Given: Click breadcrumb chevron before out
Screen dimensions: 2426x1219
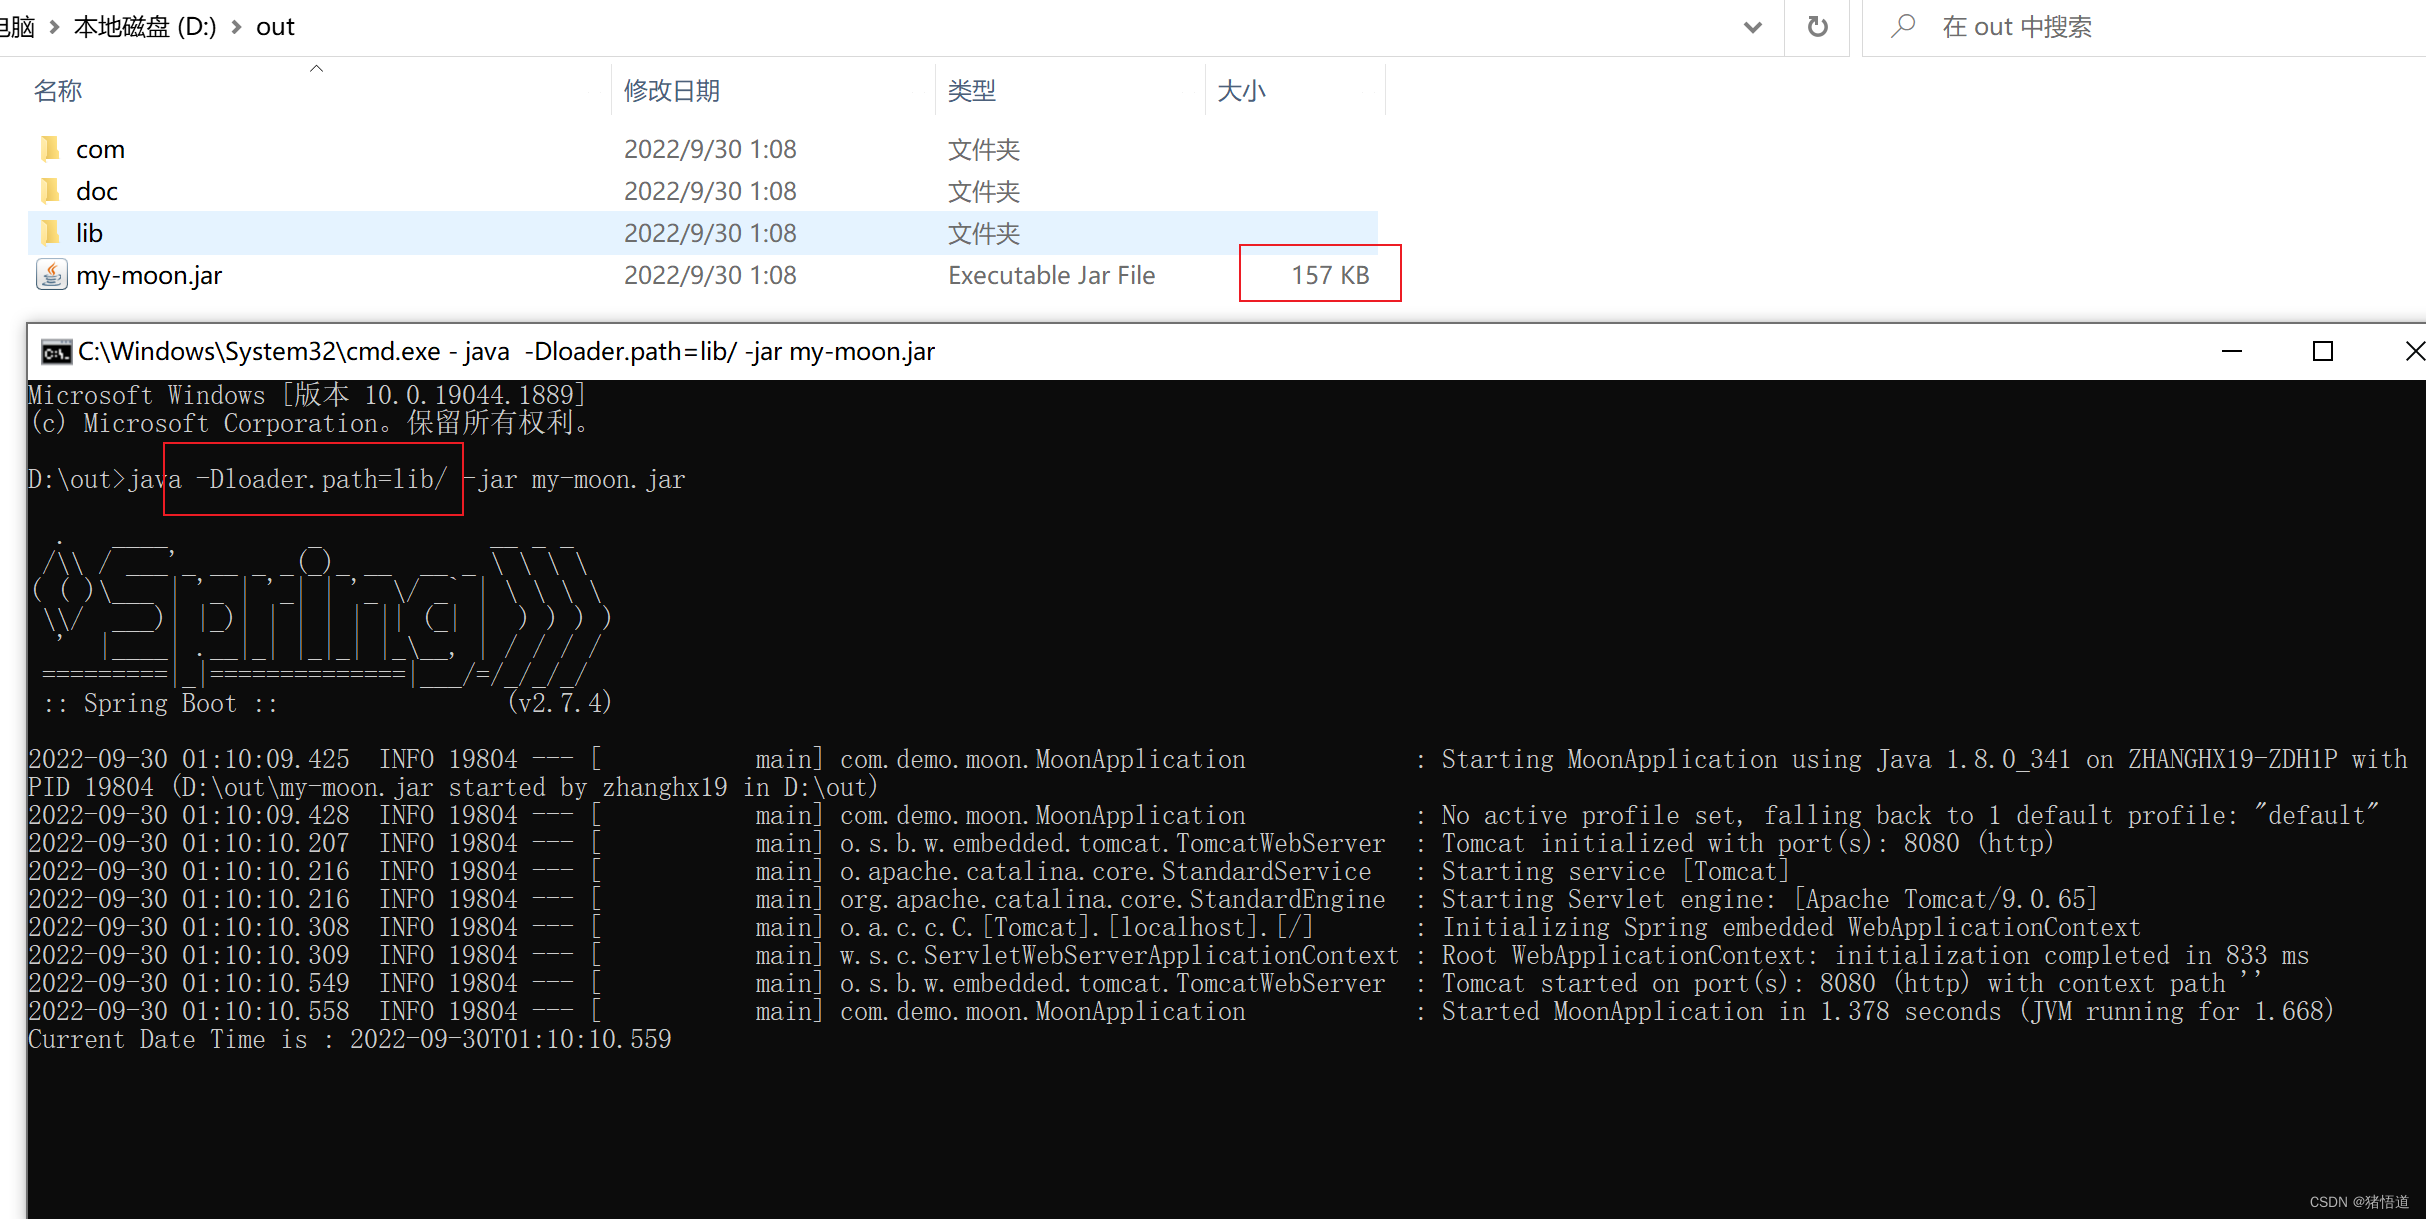Looking at the screenshot, I should 237,27.
